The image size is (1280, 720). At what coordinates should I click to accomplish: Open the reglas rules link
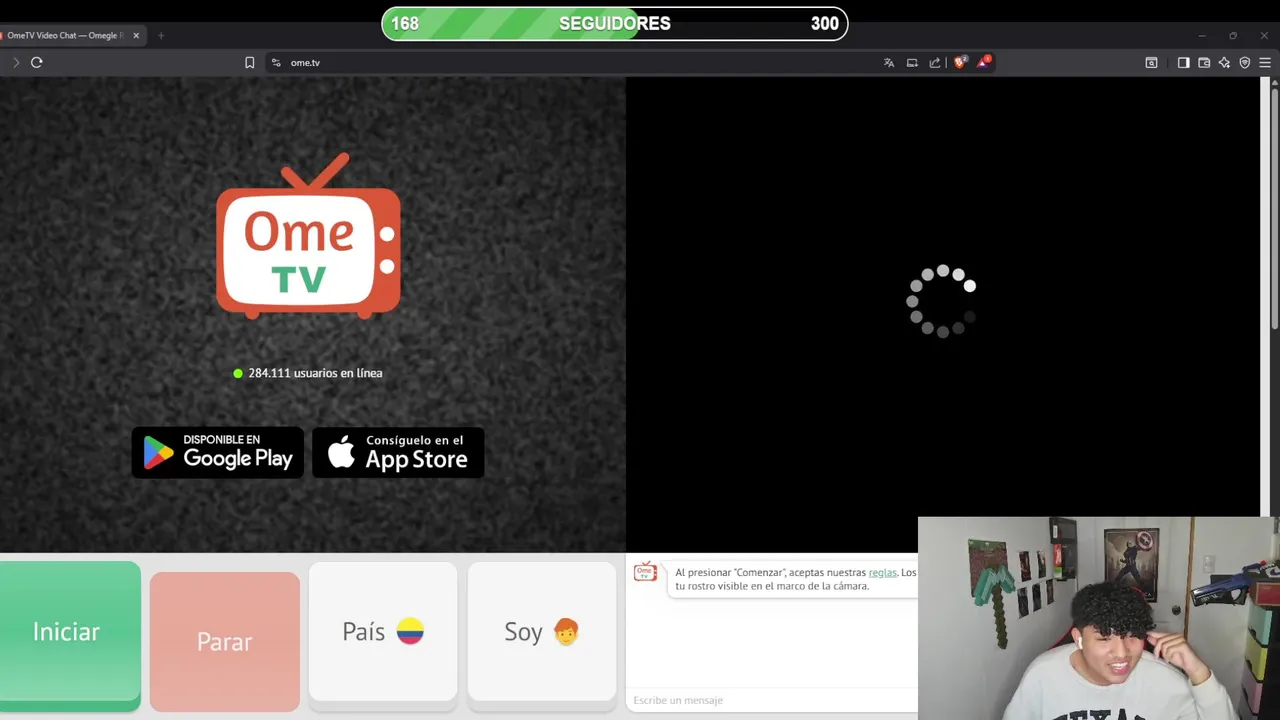(x=882, y=573)
